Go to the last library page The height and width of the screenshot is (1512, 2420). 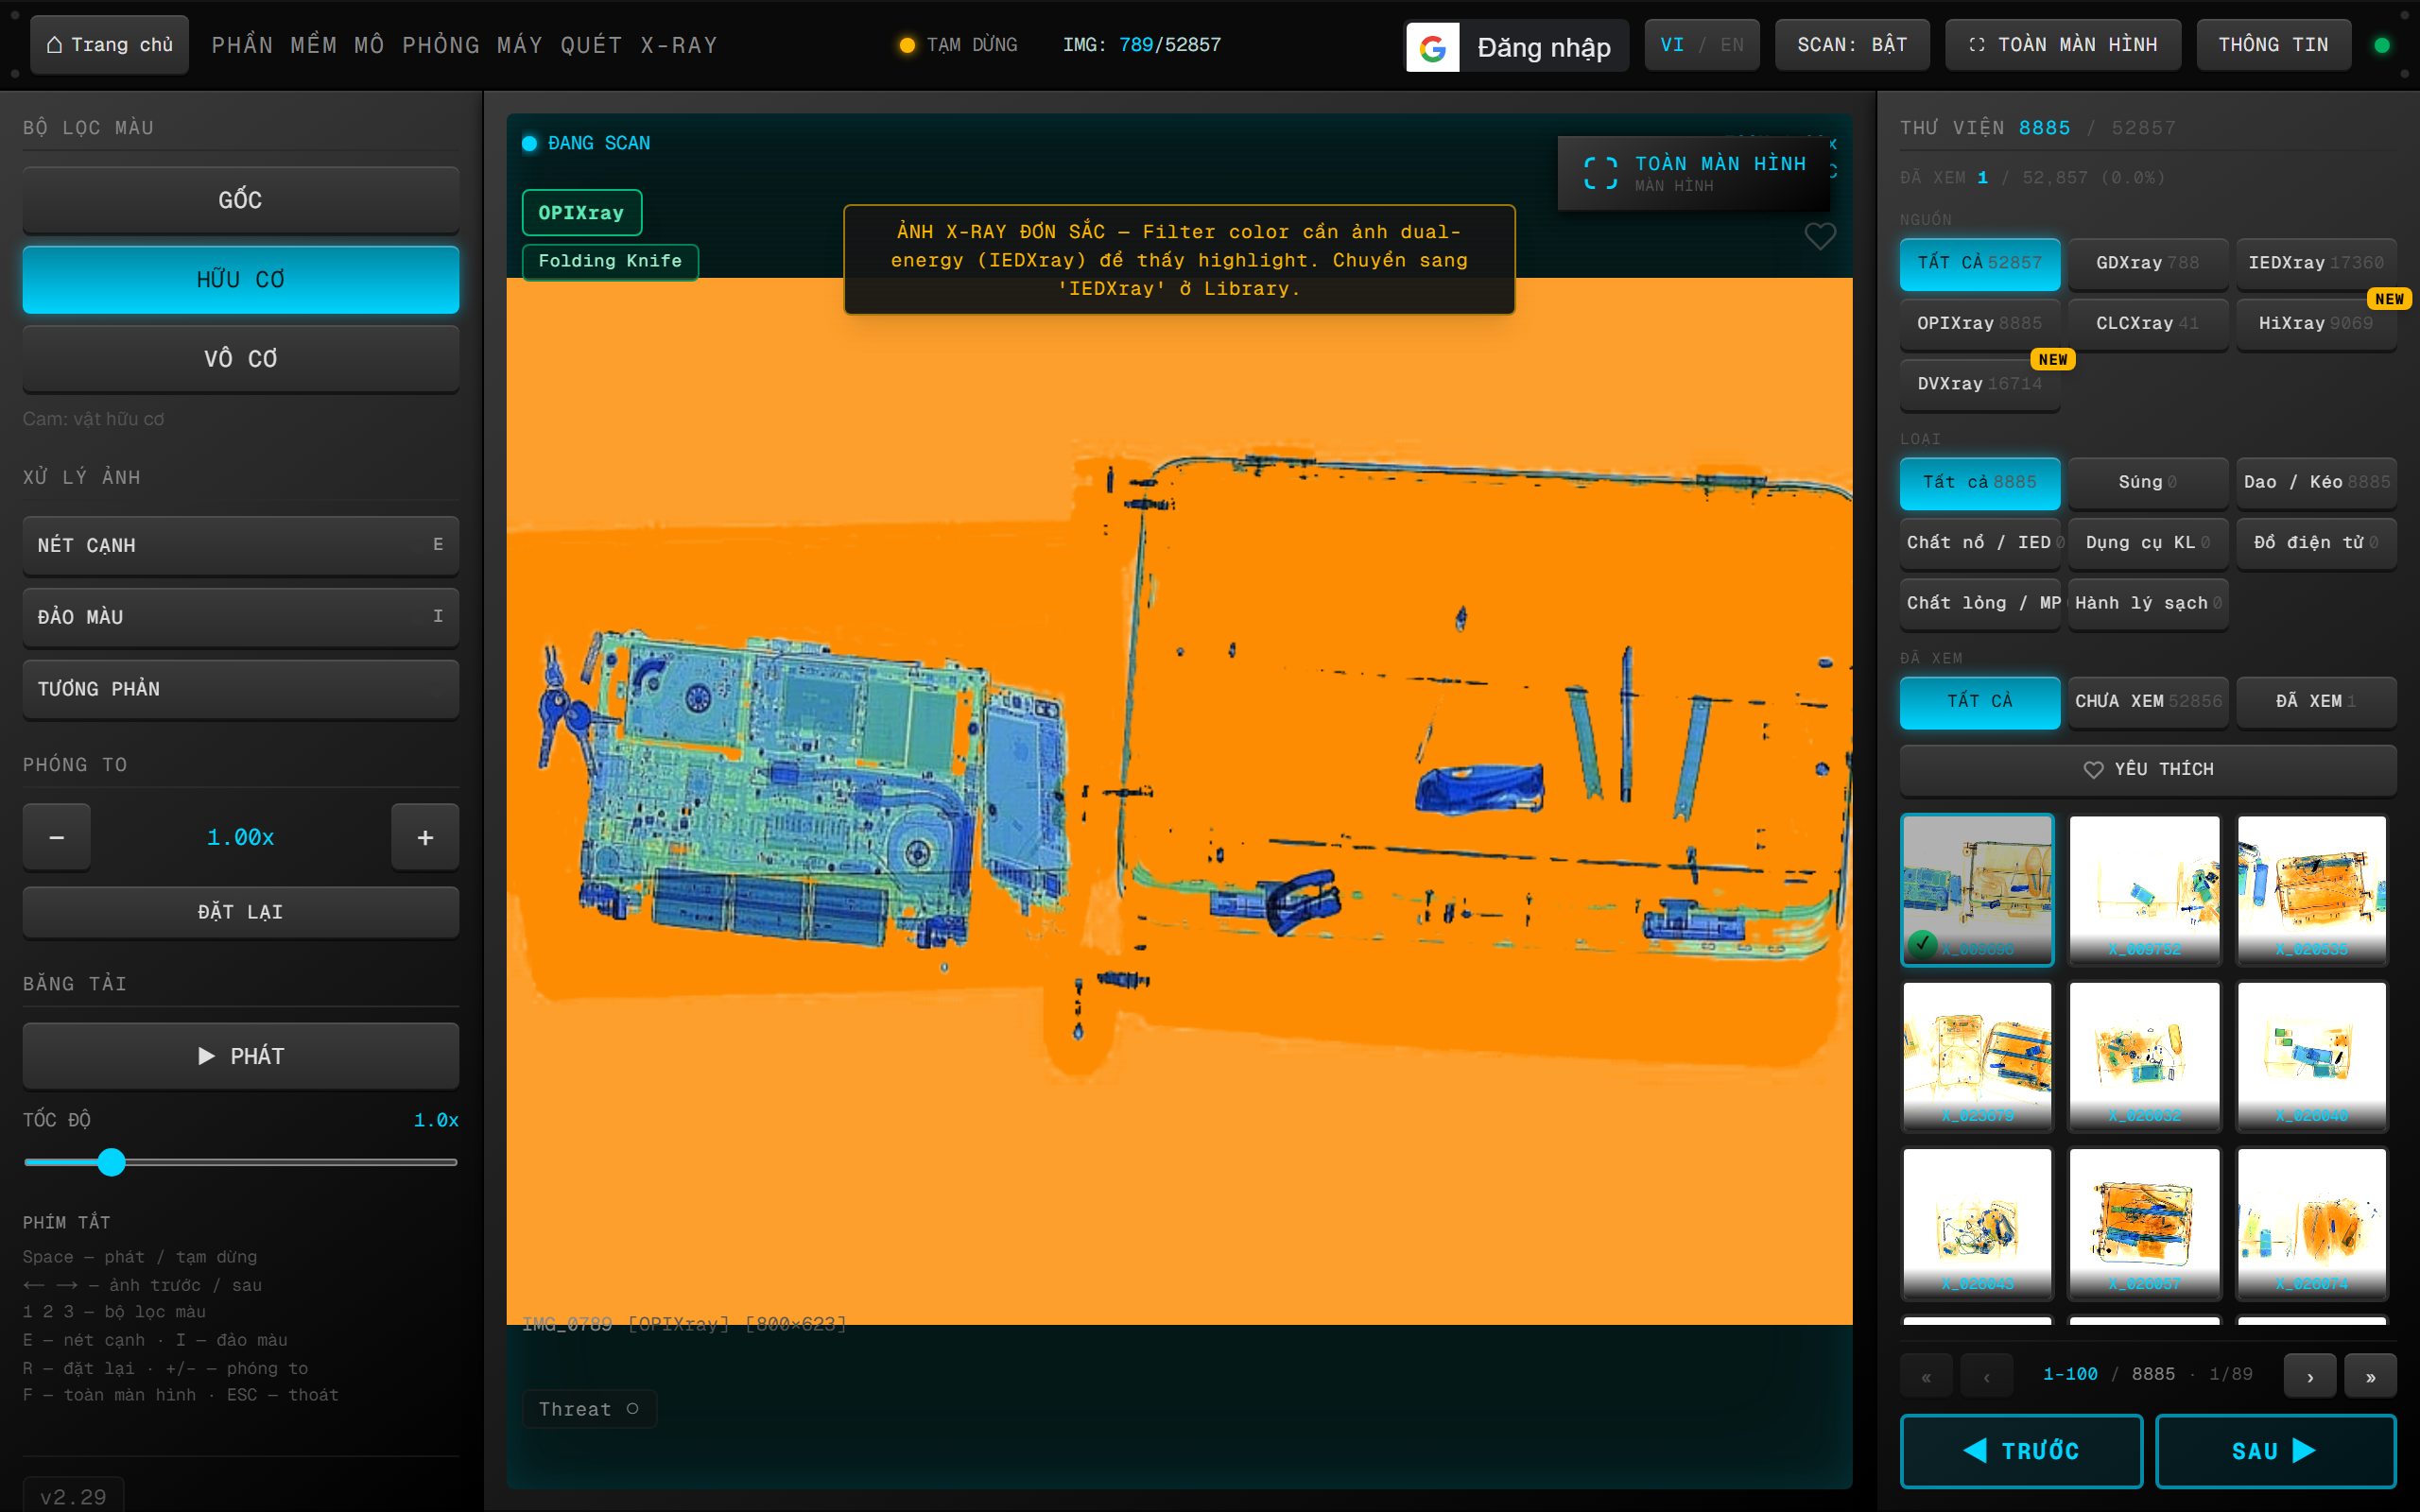click(x=2370, y=1376)
